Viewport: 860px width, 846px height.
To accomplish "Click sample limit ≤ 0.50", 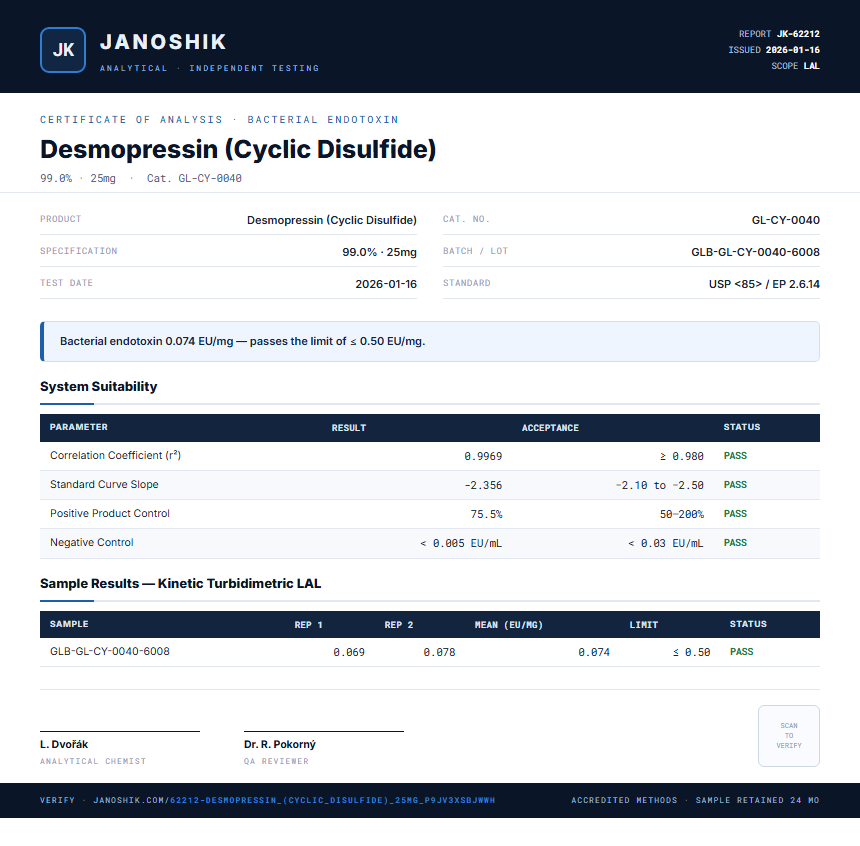I will point(691,652).
